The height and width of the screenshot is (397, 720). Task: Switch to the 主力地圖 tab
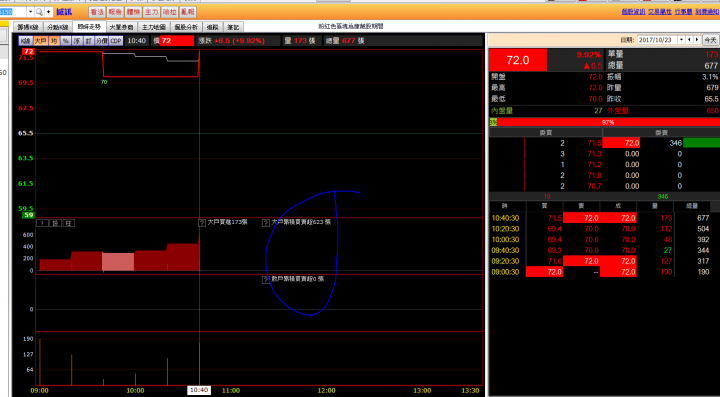click(153, 27)
